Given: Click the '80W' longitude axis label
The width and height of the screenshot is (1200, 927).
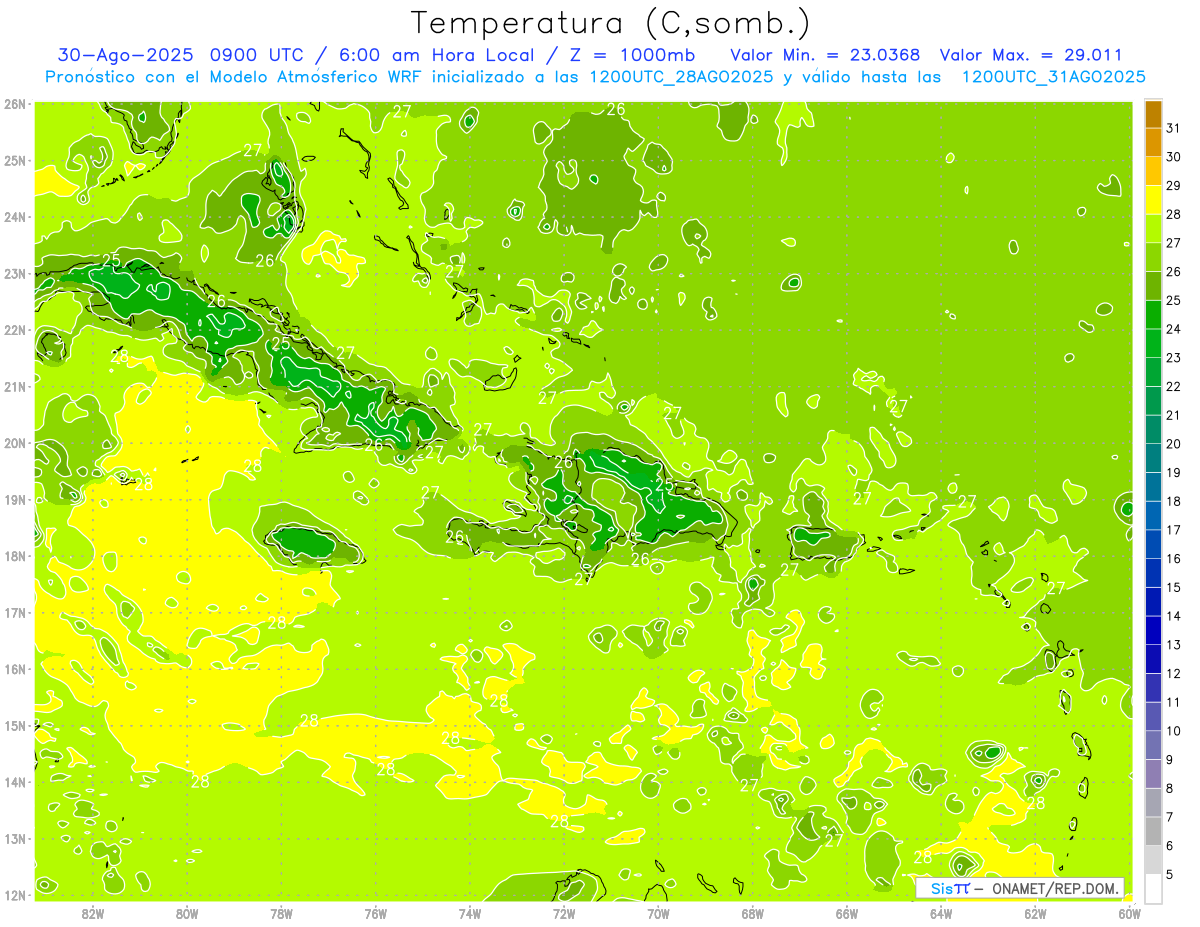Looking at the screenshot, I should (187, 913).
